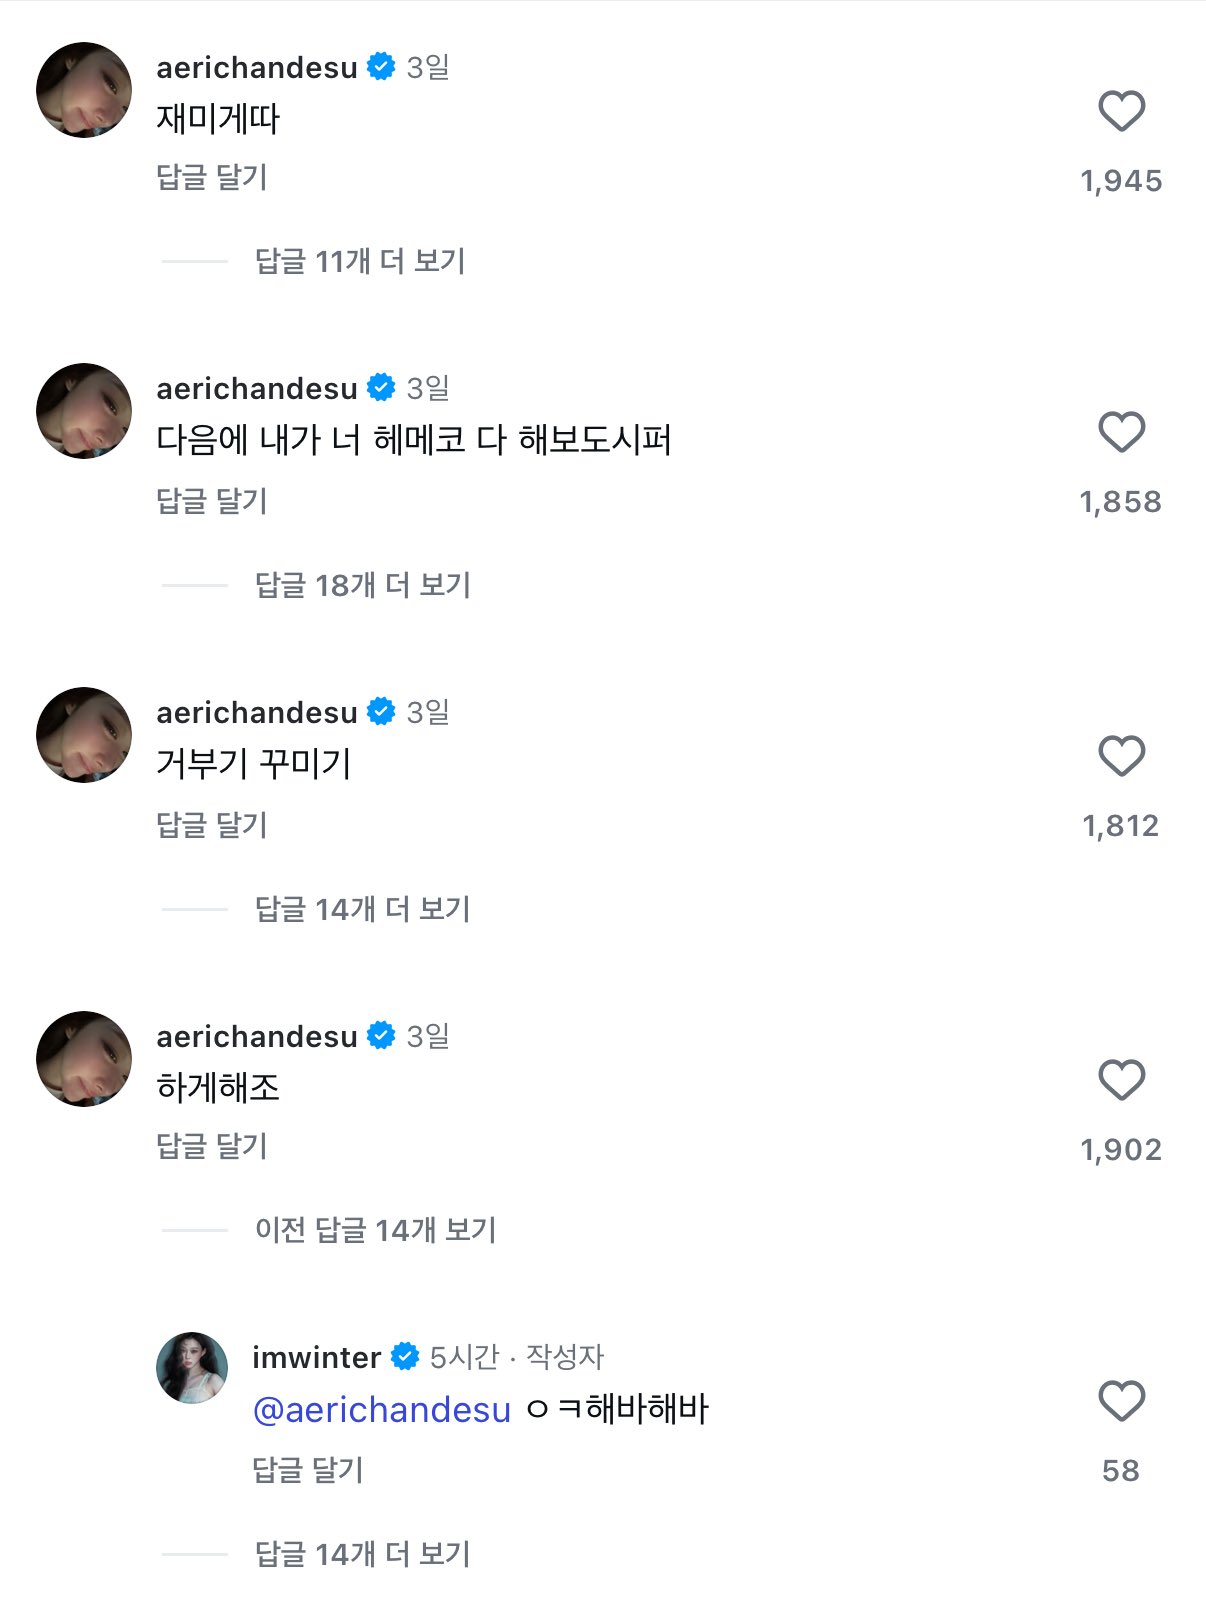Open the @aerichandesu mention link
The height and width of the screenshot is (1620, 1206).
[382, 1410]
